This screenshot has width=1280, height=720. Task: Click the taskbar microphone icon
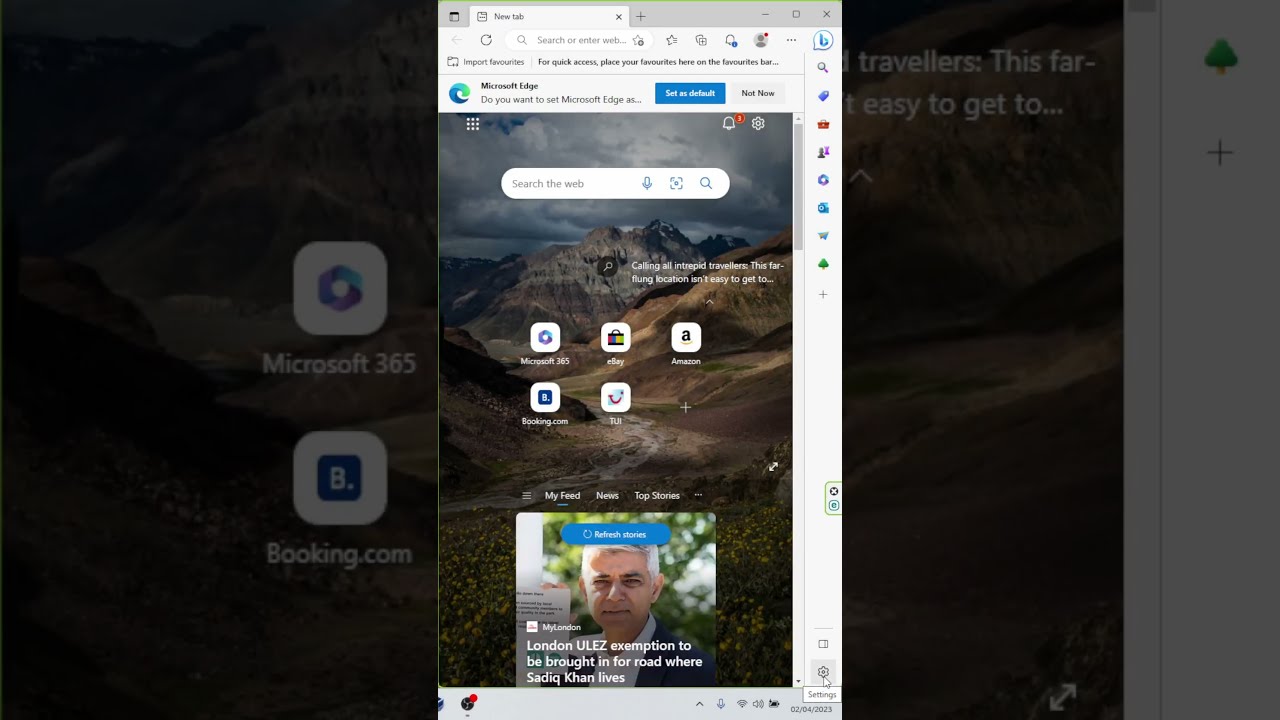[x=720, y=704]
